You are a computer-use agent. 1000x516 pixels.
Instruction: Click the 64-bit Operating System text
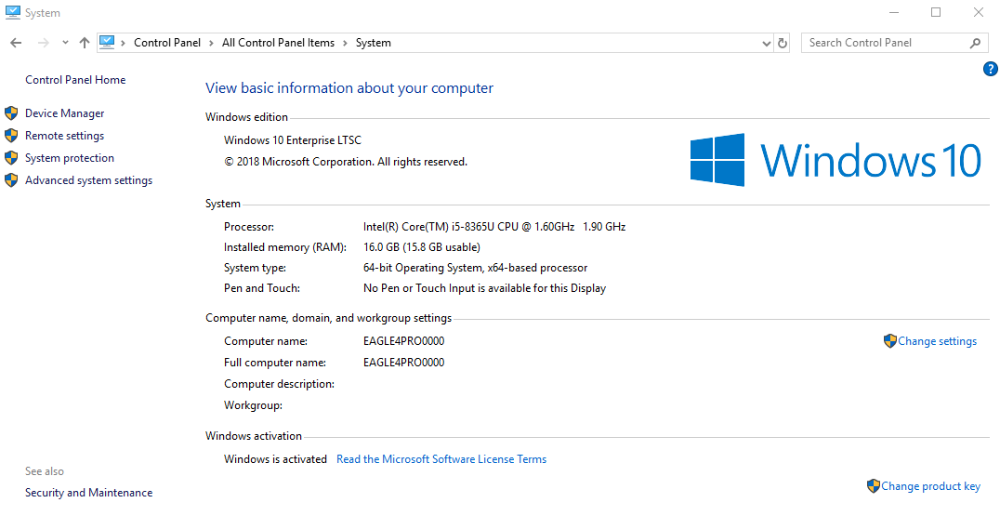coord(475,268)
